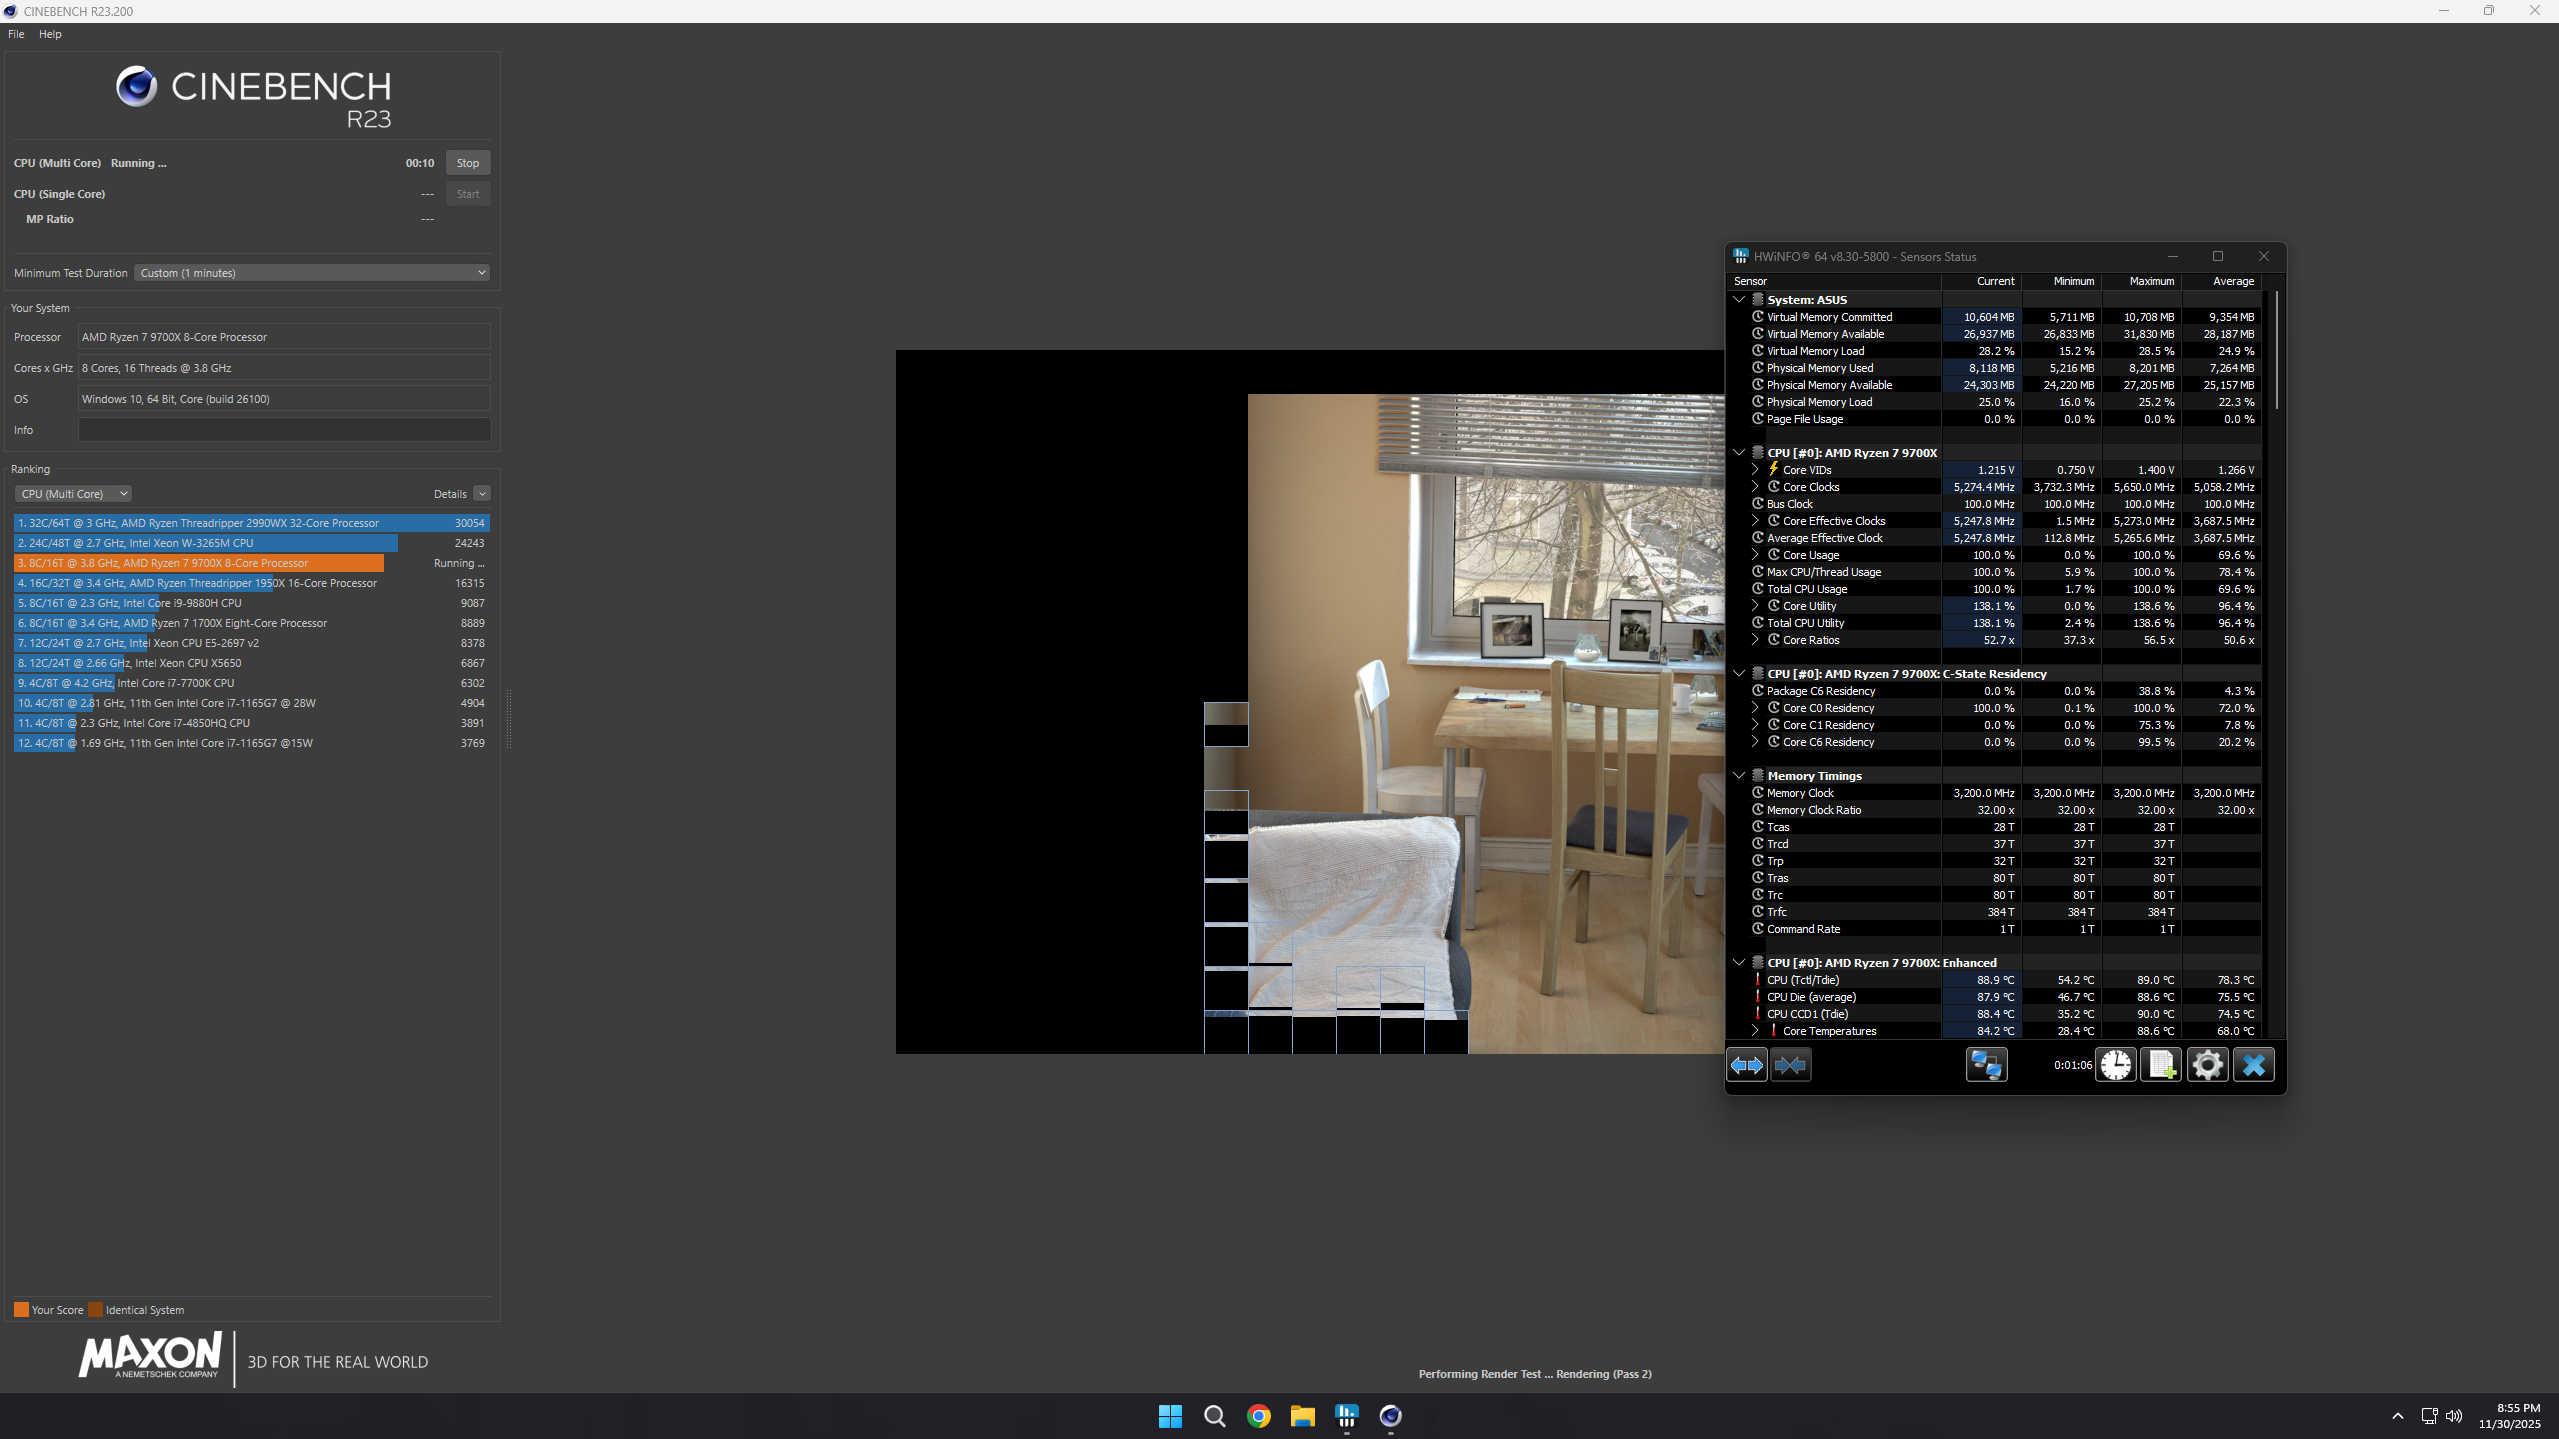Viewport: 2559px width, 1439px height.
Task: Click HWiNFO title bar app icon
Action: click(1741, 256)
